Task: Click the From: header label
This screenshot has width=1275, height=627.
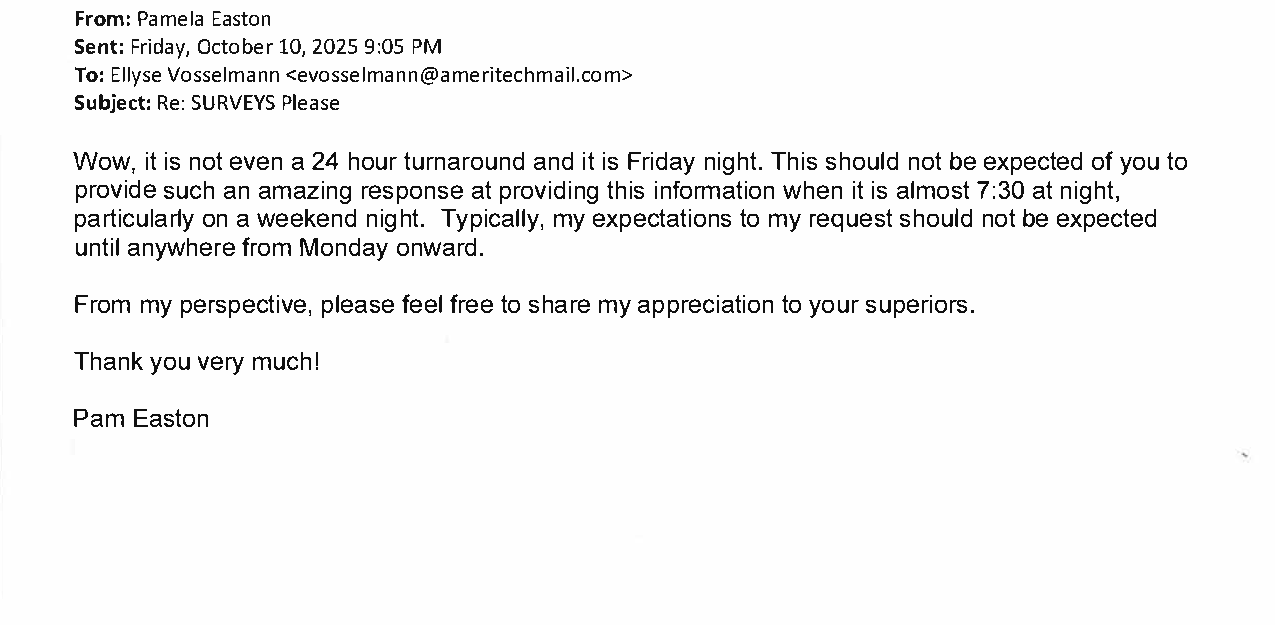Action: [102, 19]
